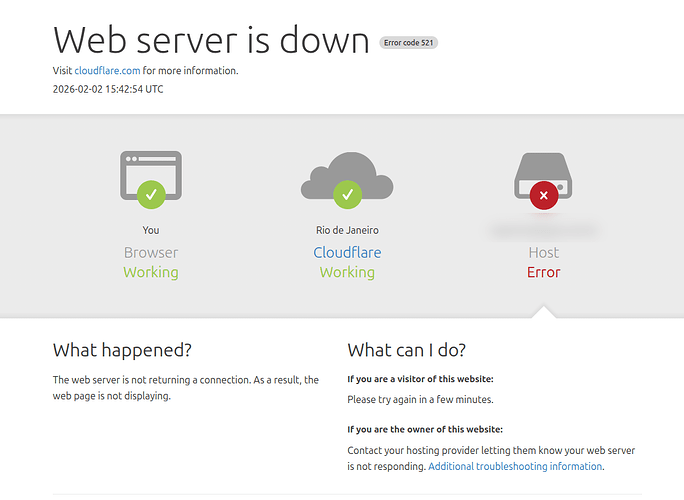The height and width of the screenshot is (500, 684).
Task: Click the Error code 521 badge
Action: click(x=408, y=43)
